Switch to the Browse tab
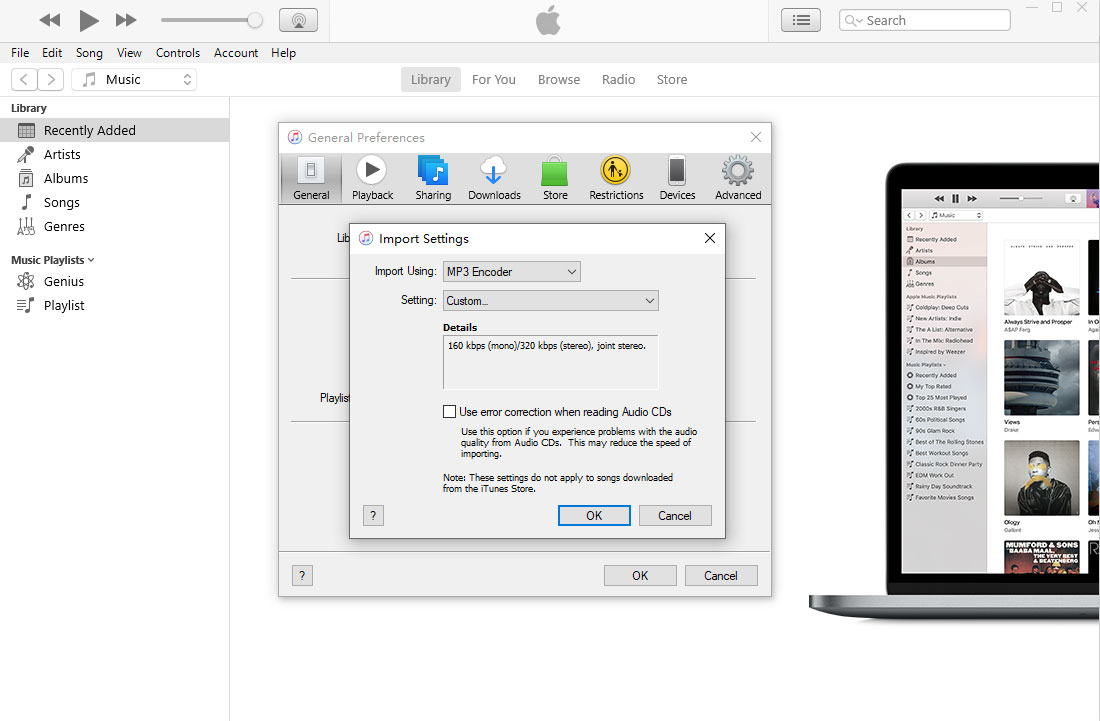This screenshot has height=721, width=1100. point(558,79)
